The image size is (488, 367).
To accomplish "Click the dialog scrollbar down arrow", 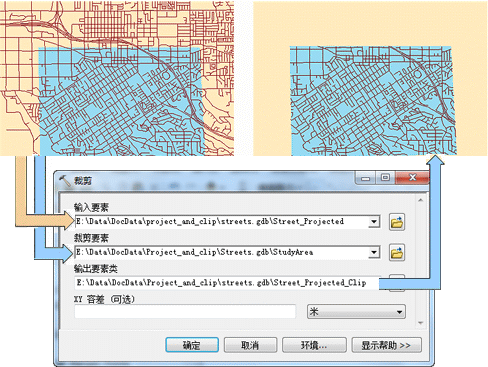I will click(x=420, y=323).
